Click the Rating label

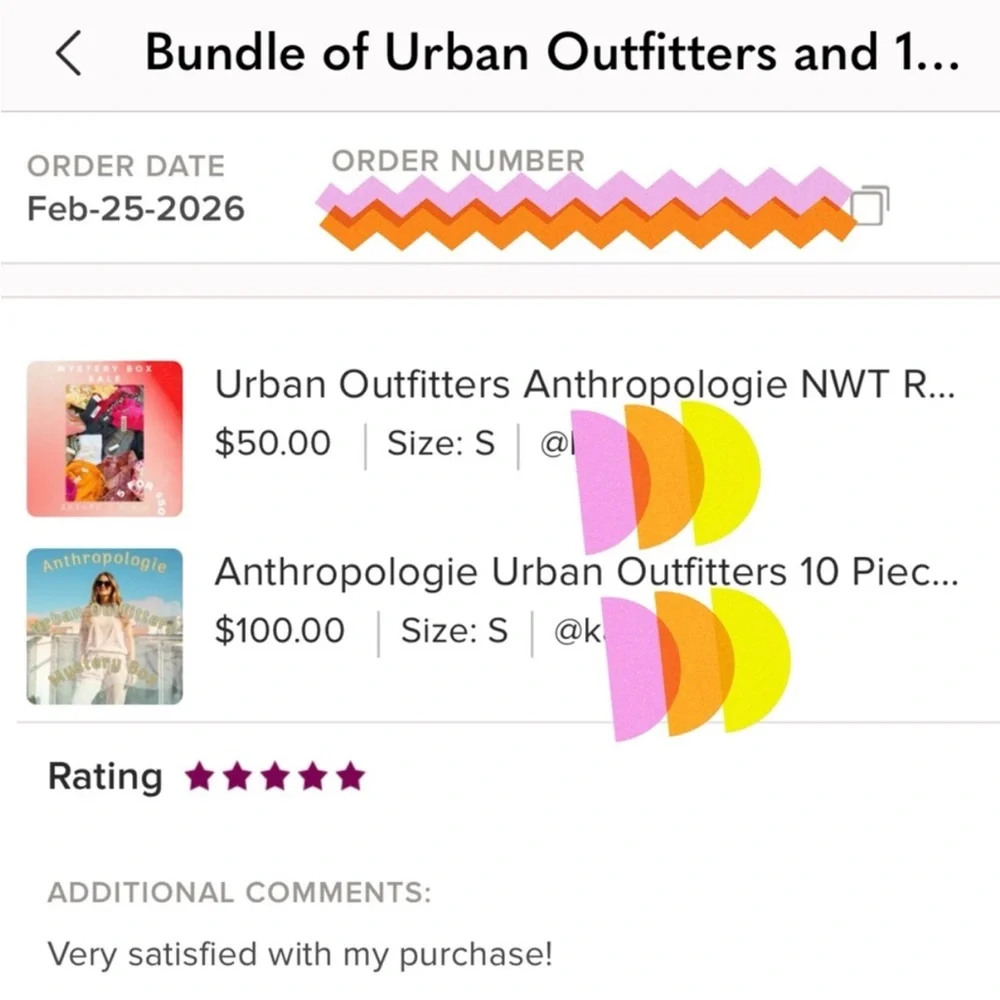(x=103, y=776)
